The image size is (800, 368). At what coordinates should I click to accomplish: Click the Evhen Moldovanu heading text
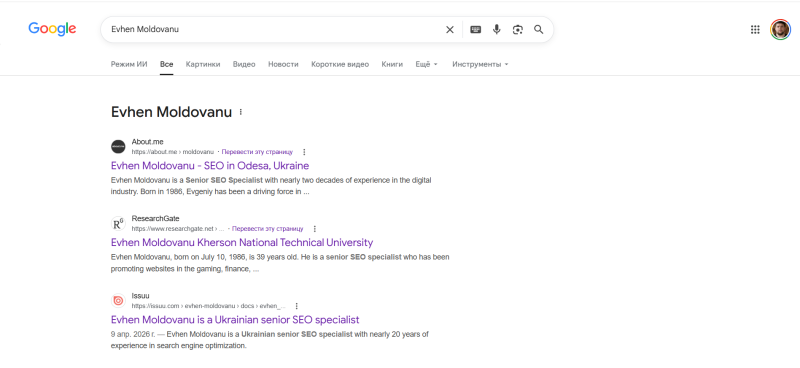171,112
